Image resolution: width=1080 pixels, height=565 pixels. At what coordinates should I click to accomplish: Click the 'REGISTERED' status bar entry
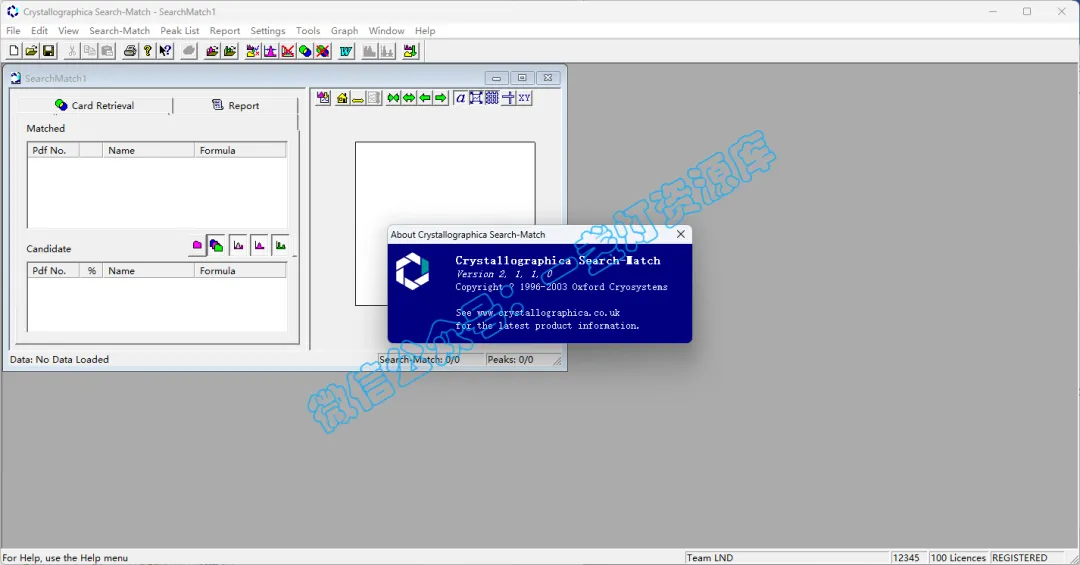pyautogui.click(x=1019, y=558)
